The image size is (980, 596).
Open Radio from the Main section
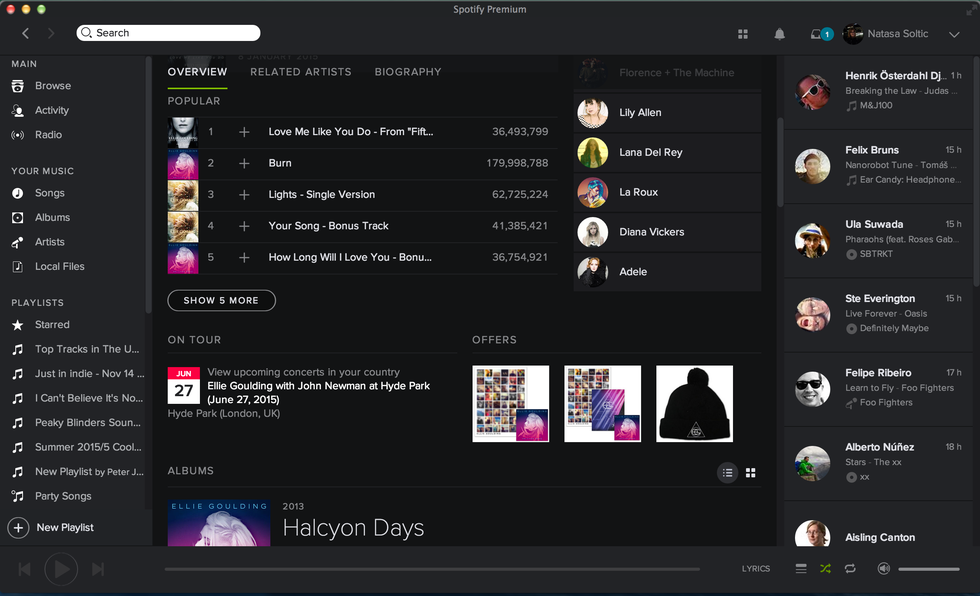[x=48, y=135]
